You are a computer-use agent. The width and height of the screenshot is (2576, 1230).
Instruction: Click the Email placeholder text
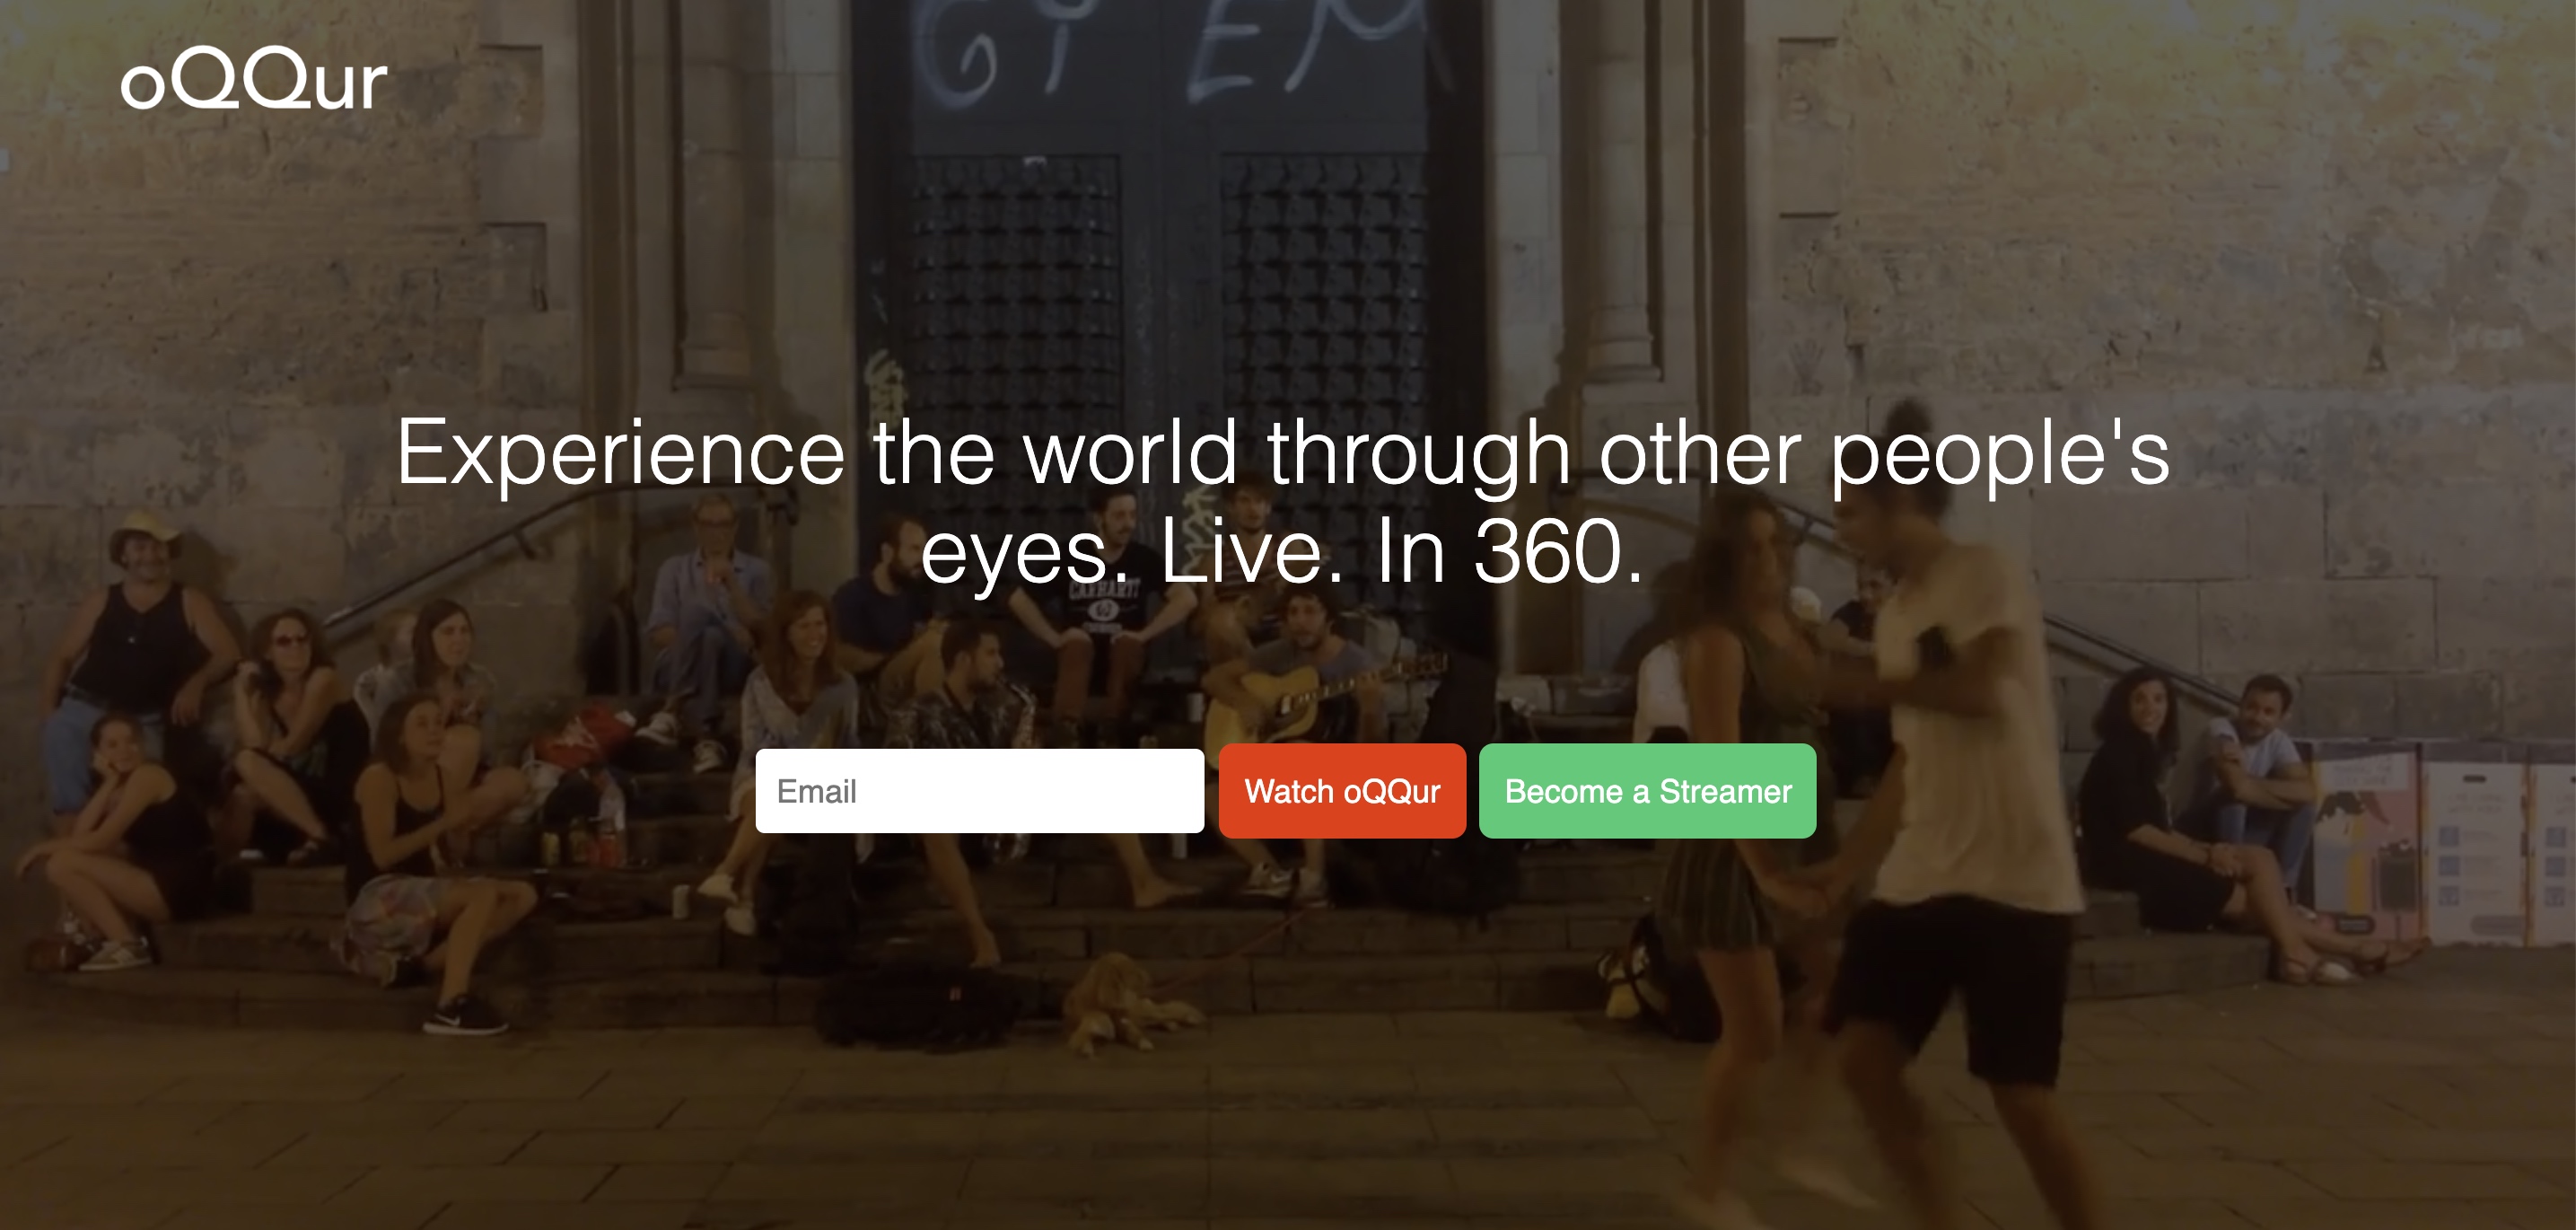point(816,791)
